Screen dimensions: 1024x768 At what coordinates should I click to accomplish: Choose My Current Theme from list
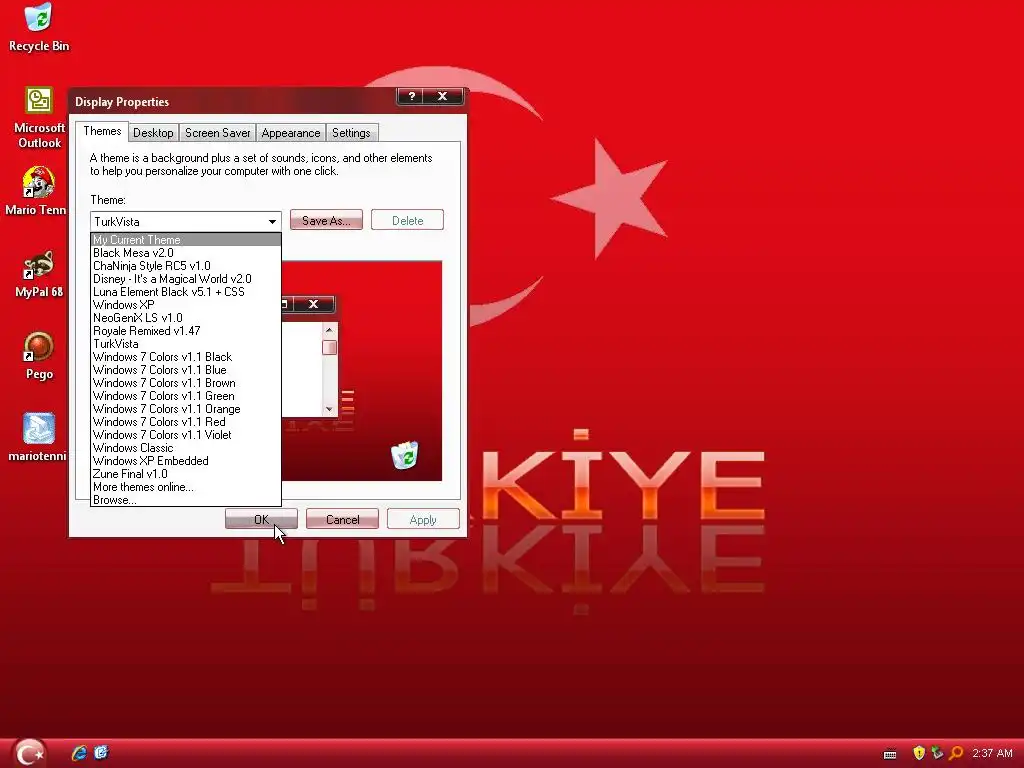pyautogui.click(x=185, y=240)
